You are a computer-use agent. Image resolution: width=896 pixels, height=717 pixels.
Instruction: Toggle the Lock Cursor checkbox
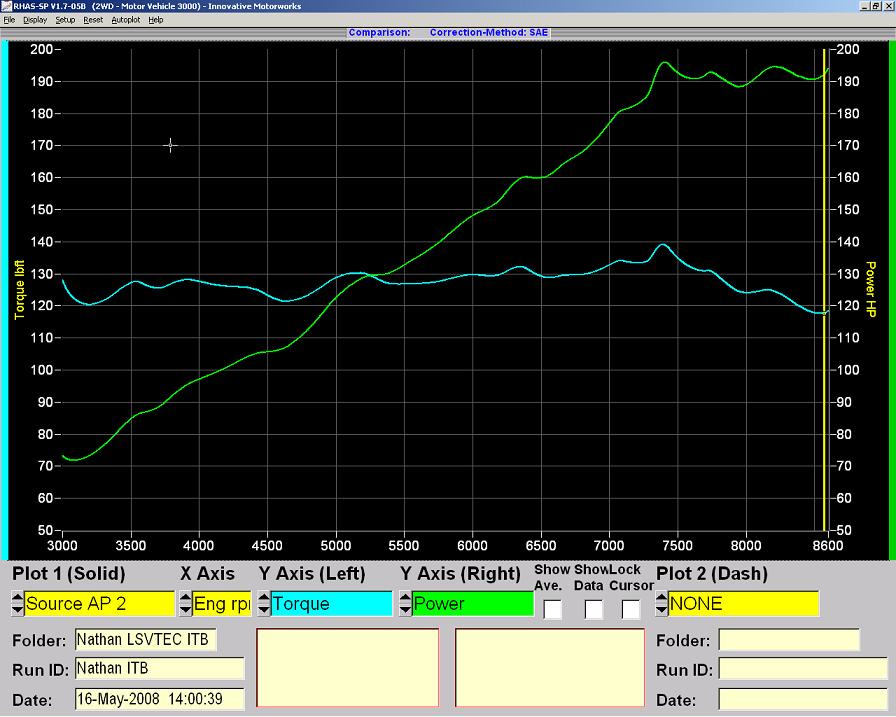click(631, 609)
